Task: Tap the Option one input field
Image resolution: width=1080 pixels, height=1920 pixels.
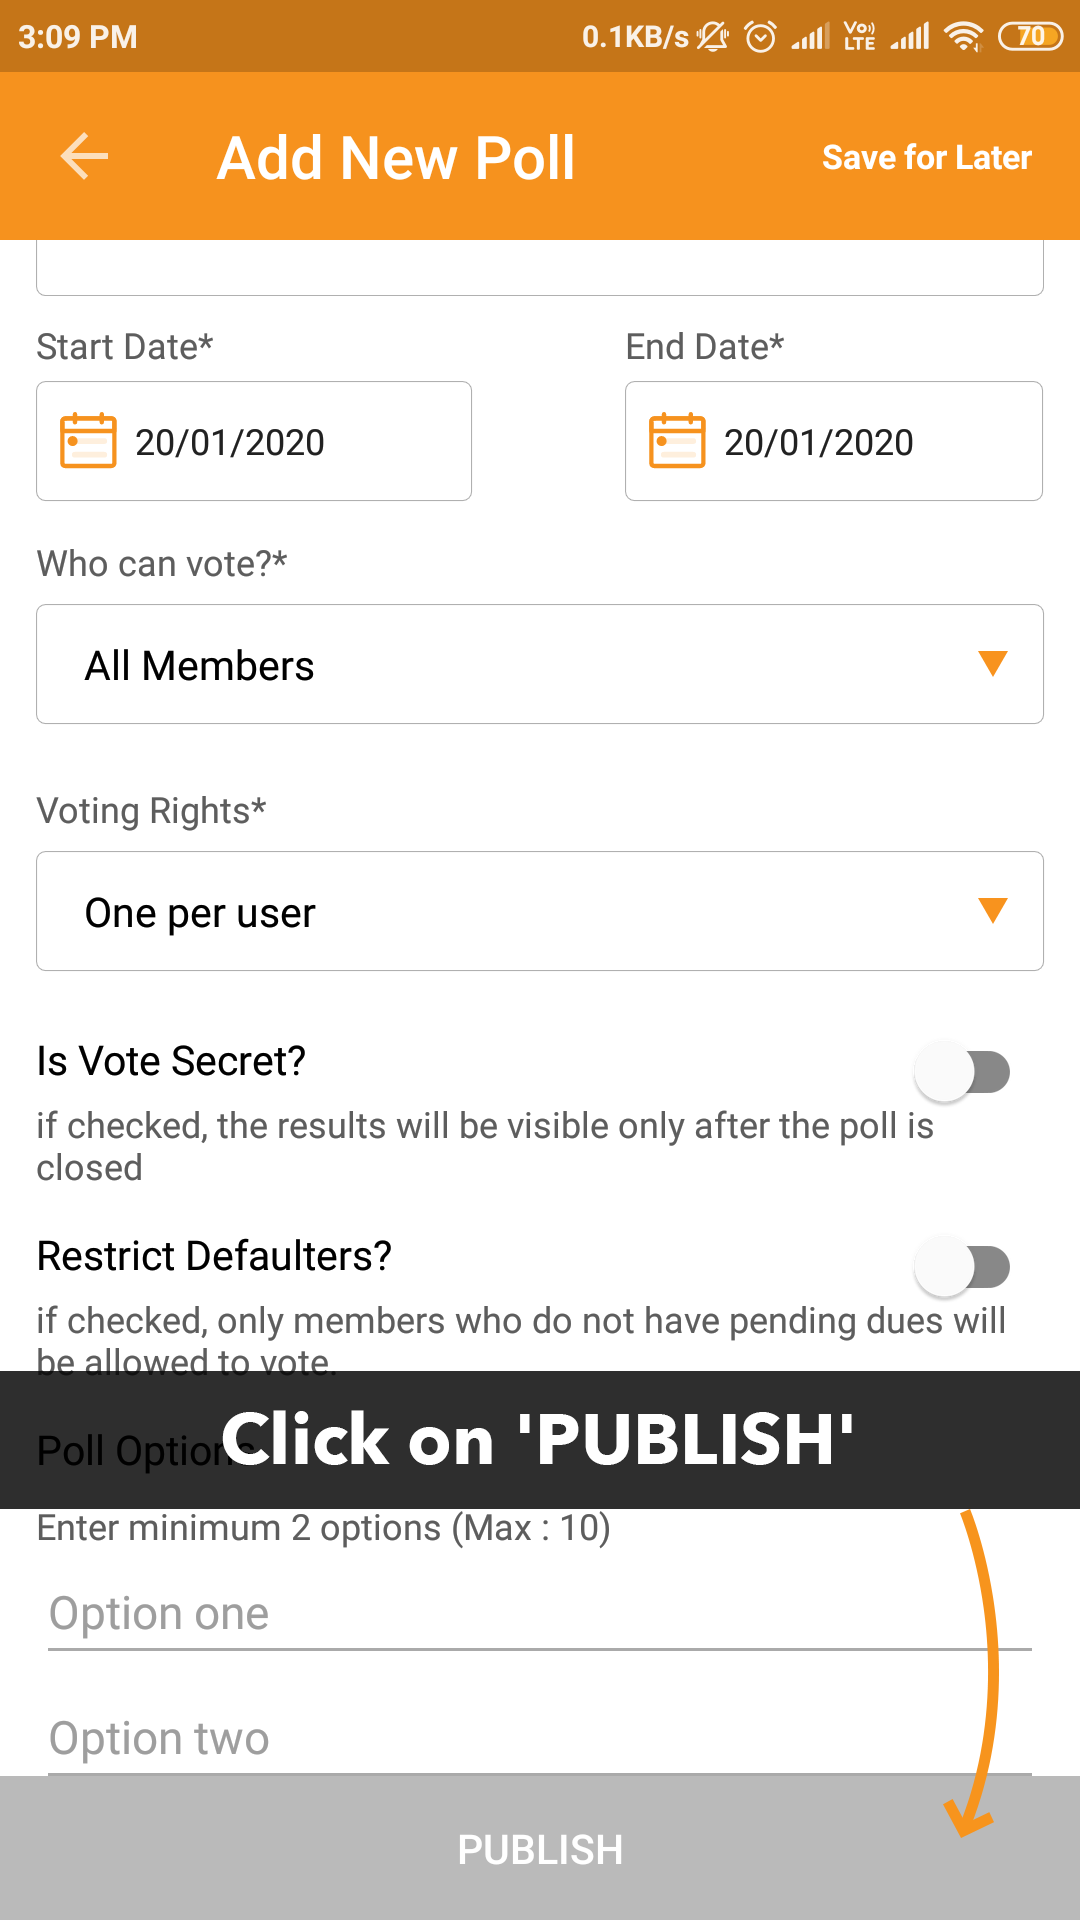Action: click(x=400, y=1612)
